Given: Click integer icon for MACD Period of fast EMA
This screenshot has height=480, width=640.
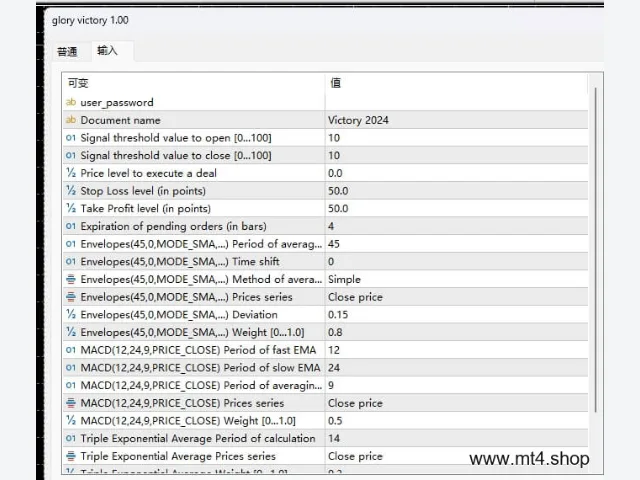Looking at the screenshot, I should tap(71, 350).
